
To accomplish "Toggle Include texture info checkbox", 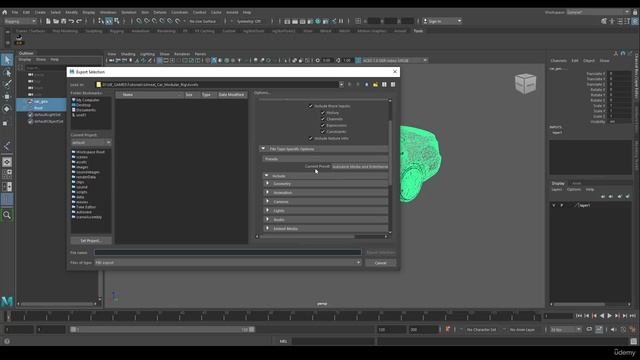I will [310, 138].
